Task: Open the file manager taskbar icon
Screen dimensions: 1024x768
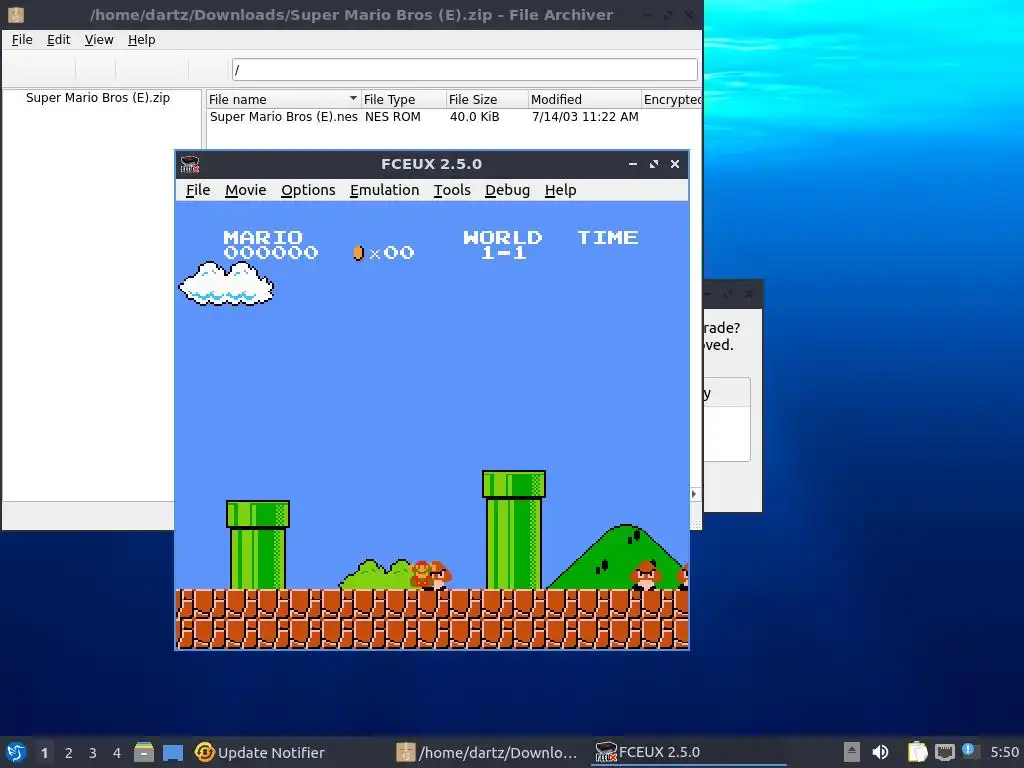Action: [x=144, y=752]
